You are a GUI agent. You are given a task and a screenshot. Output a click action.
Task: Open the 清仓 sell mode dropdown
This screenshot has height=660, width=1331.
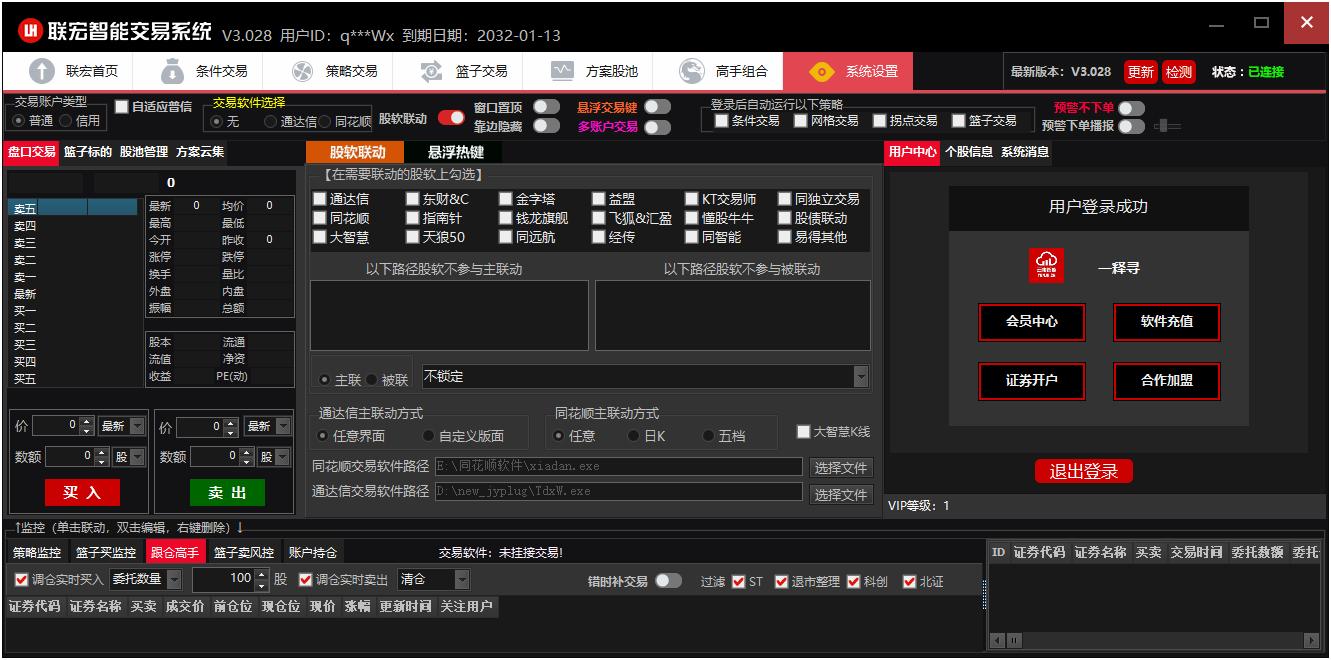461,579
